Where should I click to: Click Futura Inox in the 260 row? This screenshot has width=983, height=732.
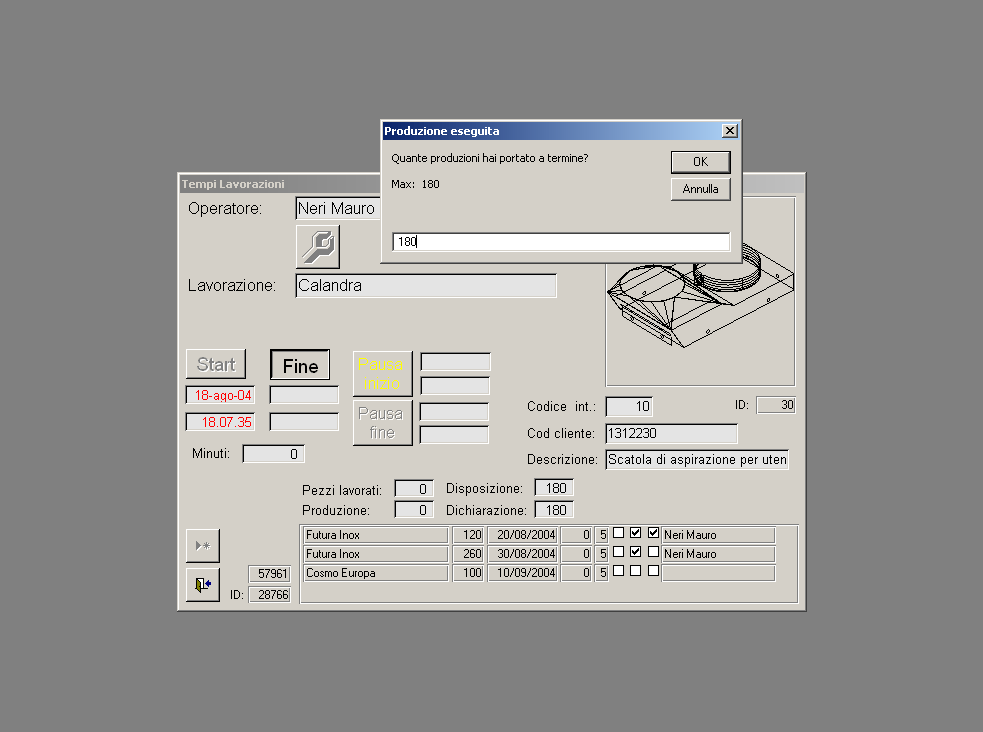(376, 554)
